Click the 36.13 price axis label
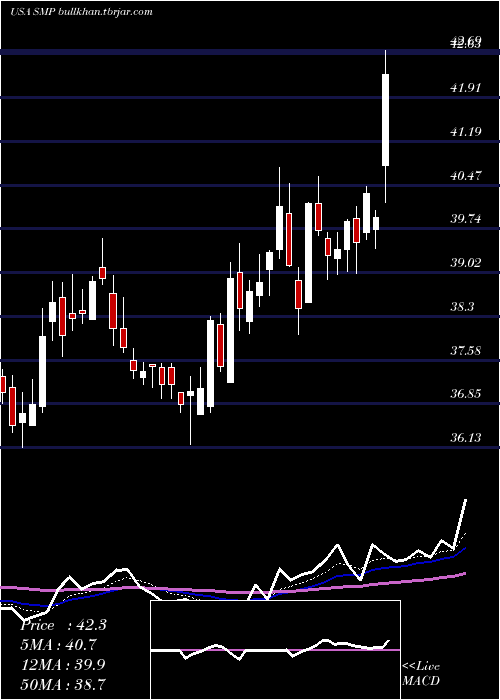Screen dimensions: 500x700 pos(466,438)
